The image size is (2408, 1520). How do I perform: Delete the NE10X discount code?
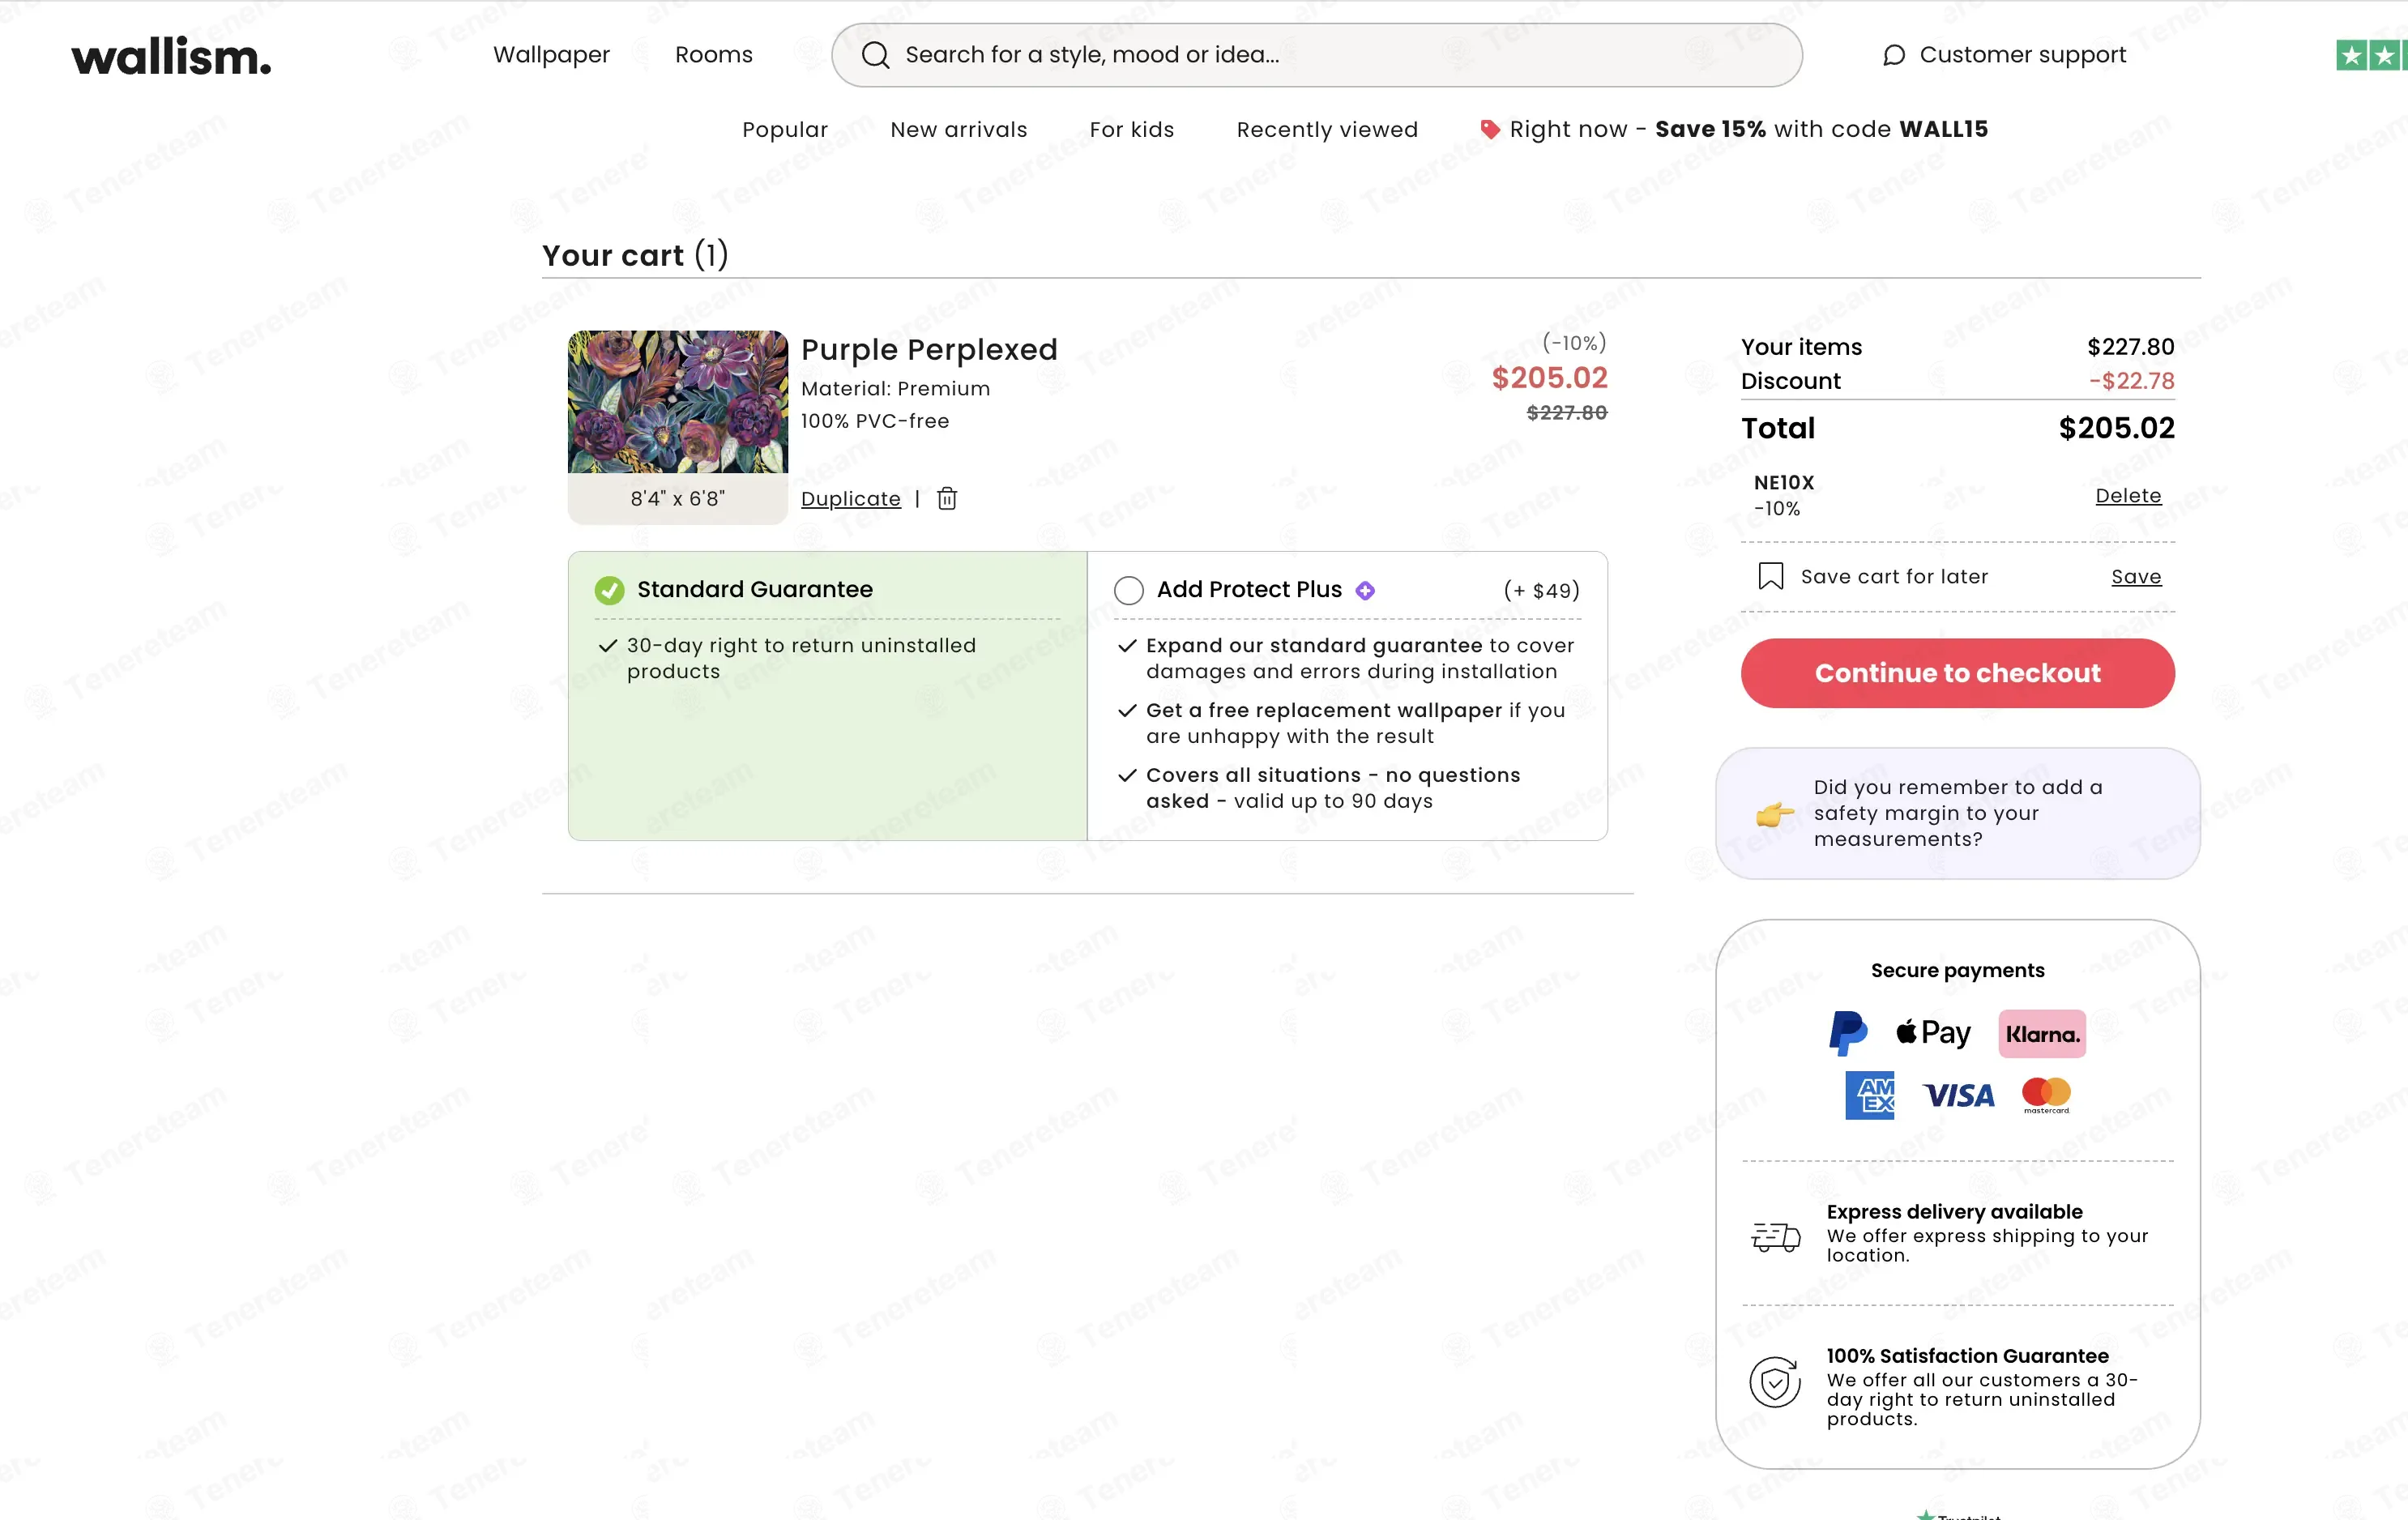click(2127, 495)
